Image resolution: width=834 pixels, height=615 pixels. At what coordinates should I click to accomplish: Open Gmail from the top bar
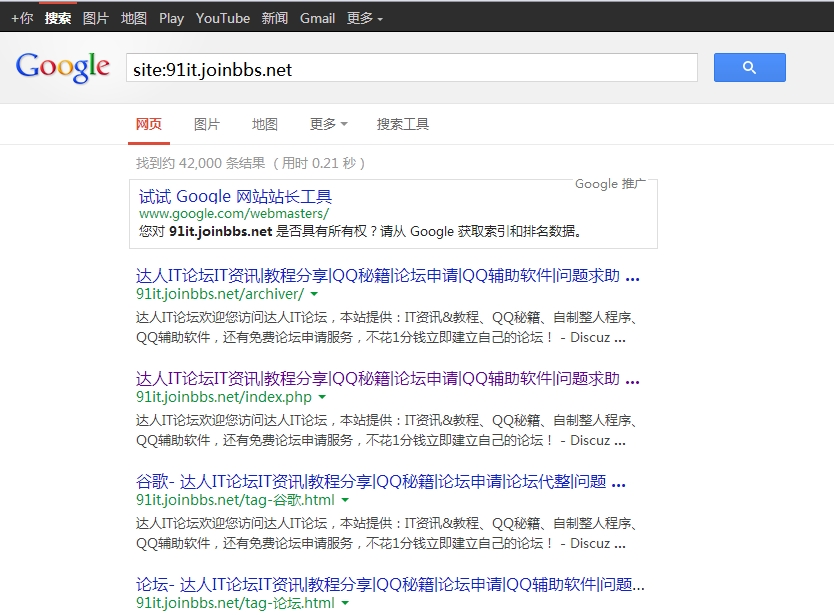click(318, 19)
